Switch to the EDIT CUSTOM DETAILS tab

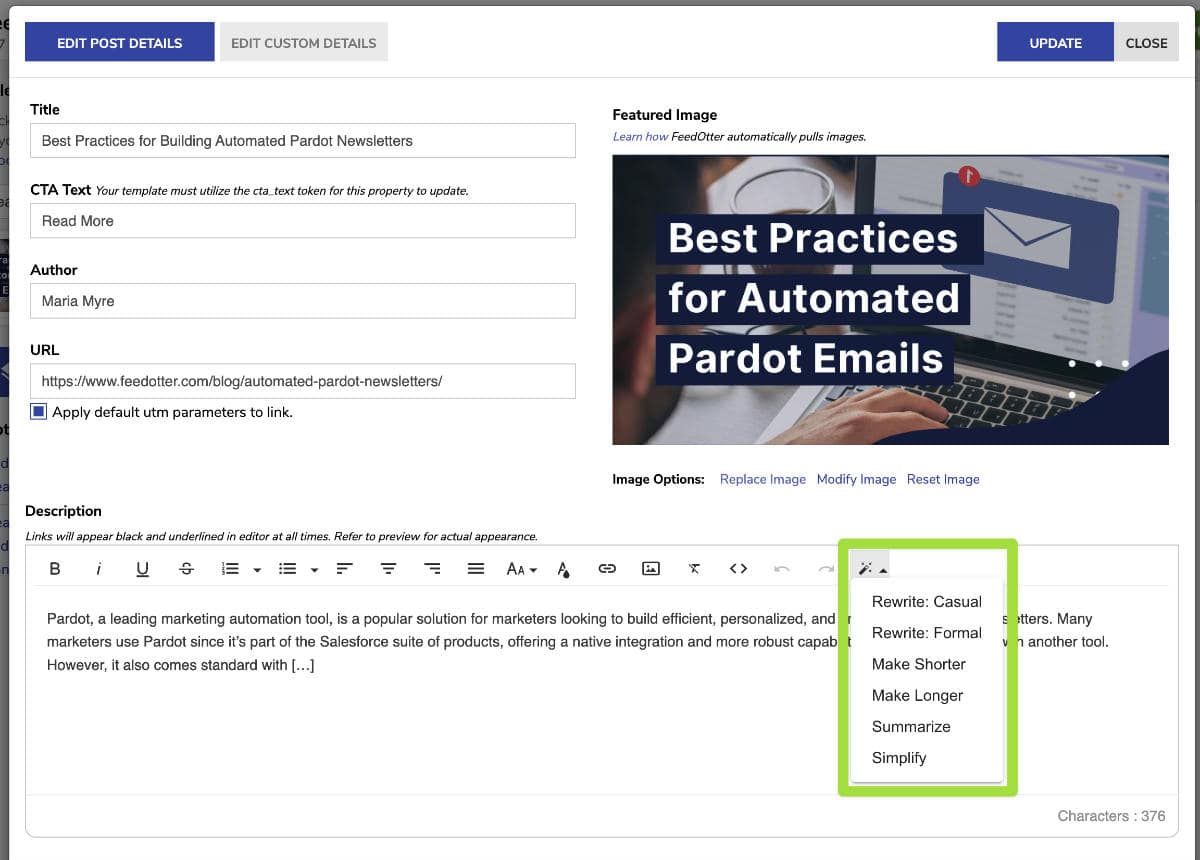[303, 42]
